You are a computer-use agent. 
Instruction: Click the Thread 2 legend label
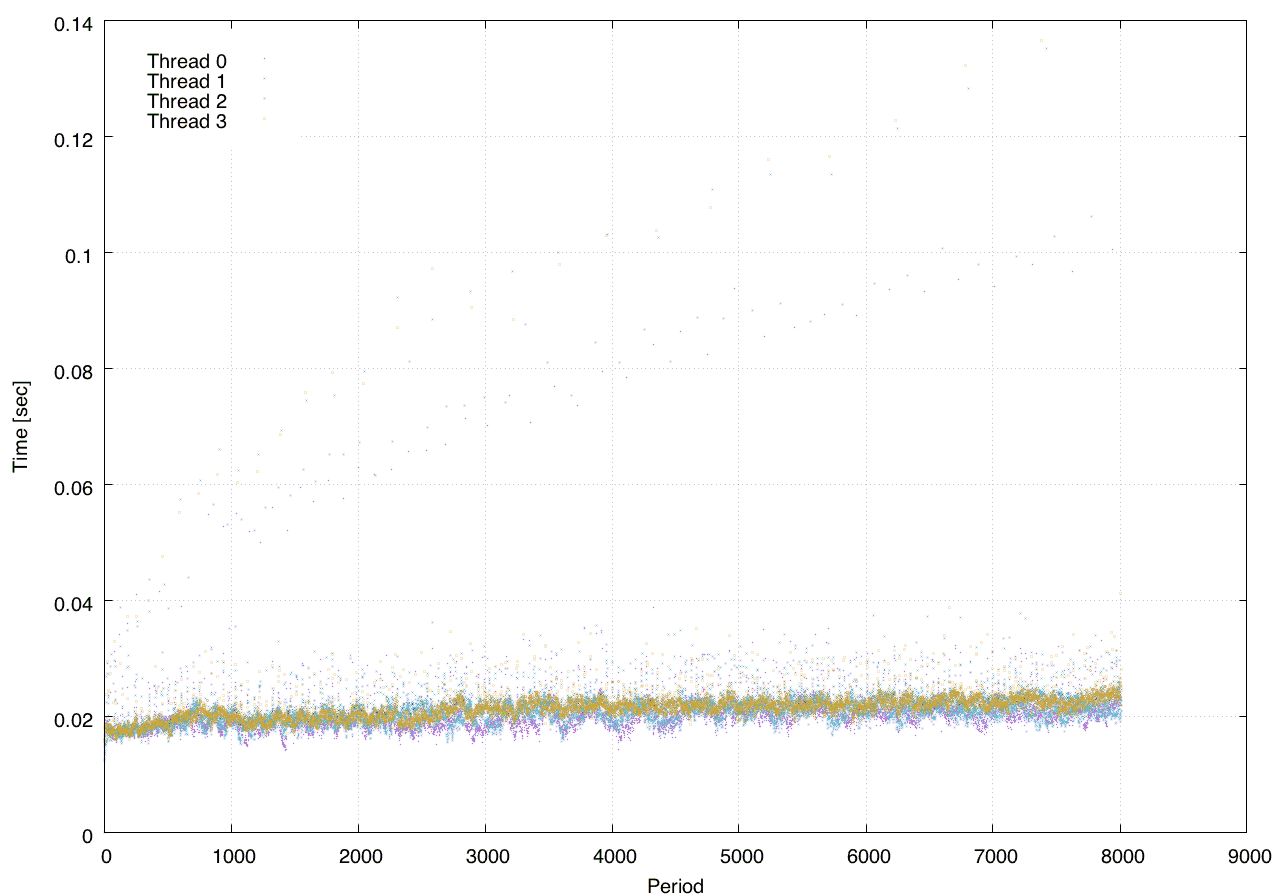(x=187, y=101)
